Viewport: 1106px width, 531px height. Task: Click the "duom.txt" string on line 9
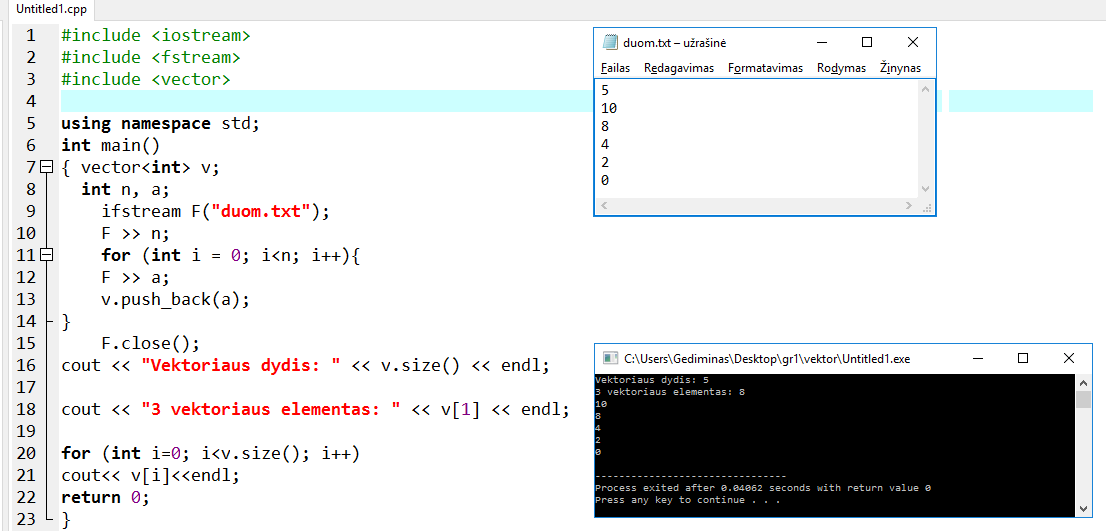[262, 211]
